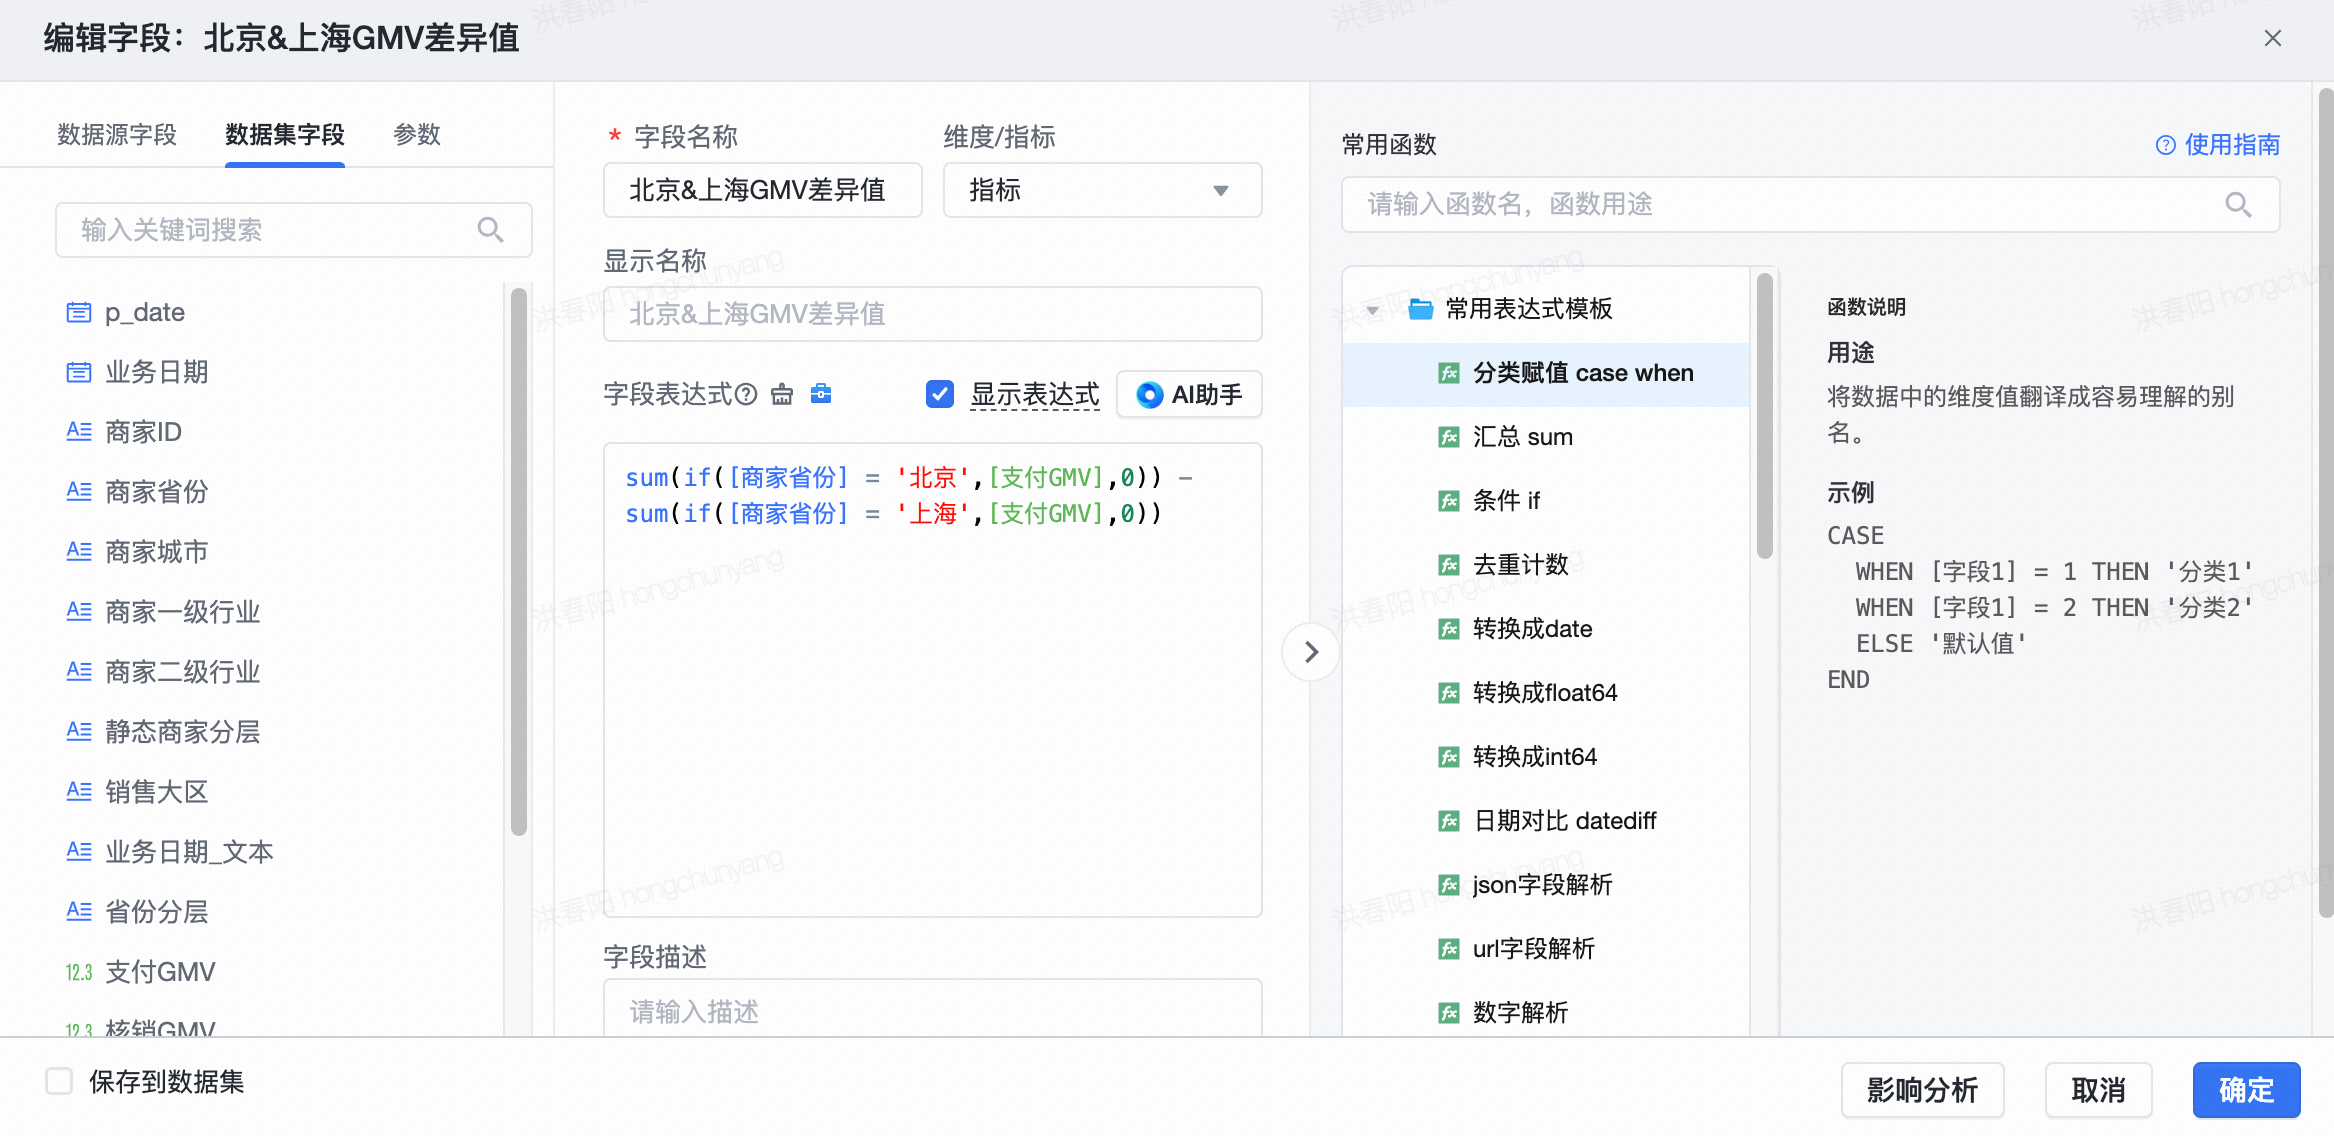Select the 支付GMV numeric field

coord(160,972)
